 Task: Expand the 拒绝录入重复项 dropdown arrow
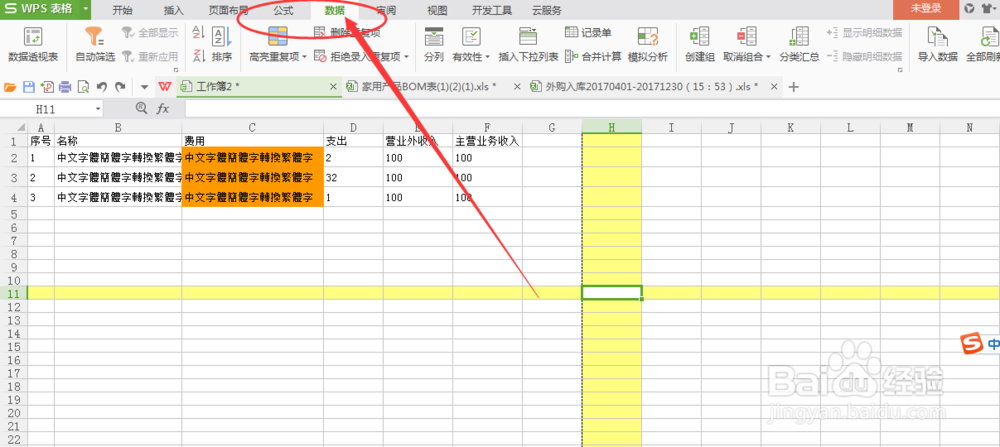(x=406, y=57)
